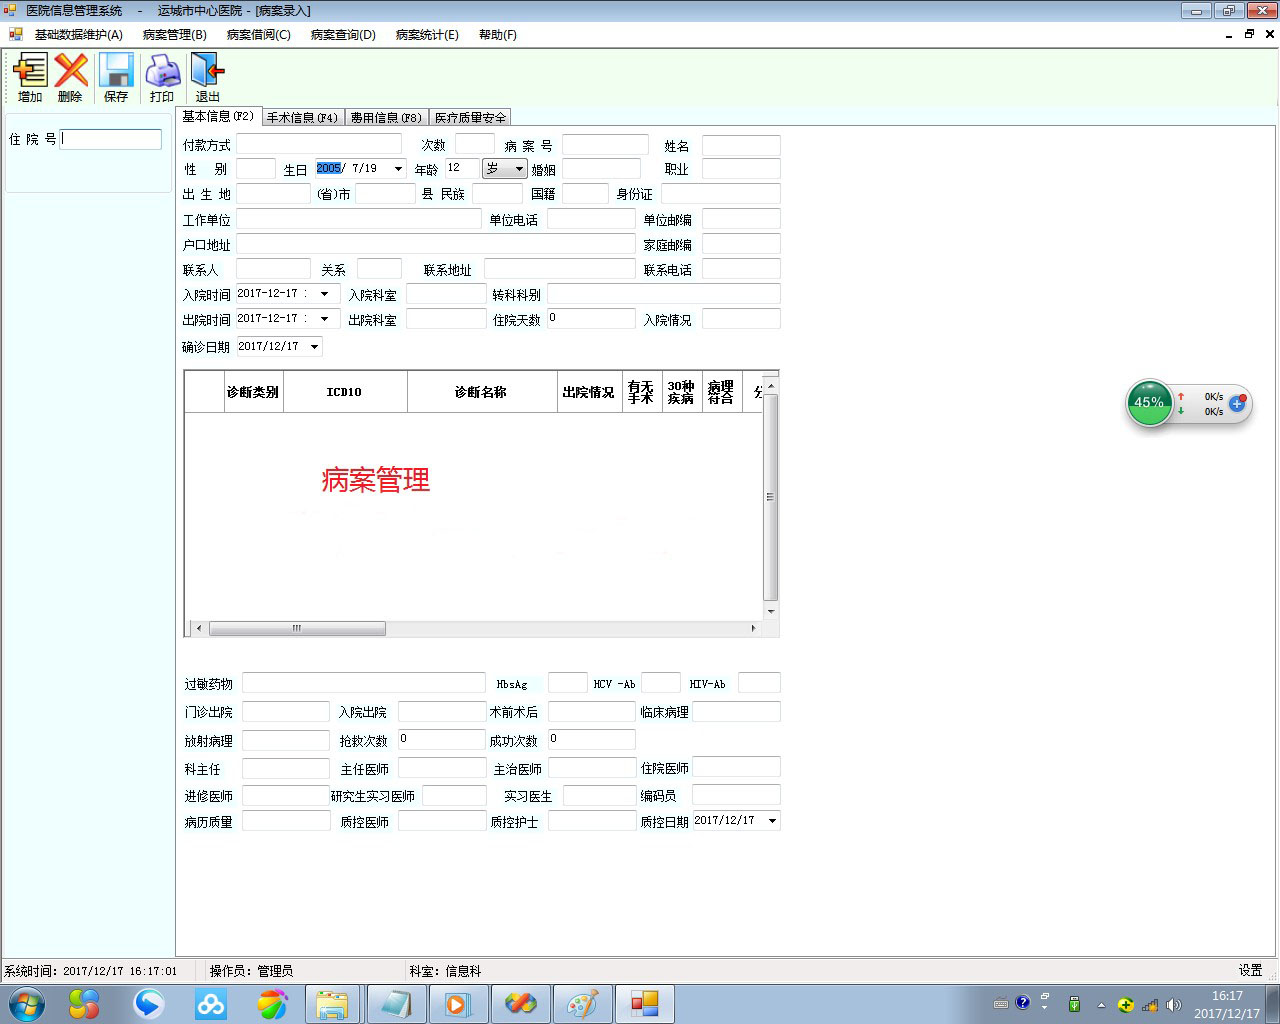Click the 操作员: 管理员 status text

coord(251,971)
